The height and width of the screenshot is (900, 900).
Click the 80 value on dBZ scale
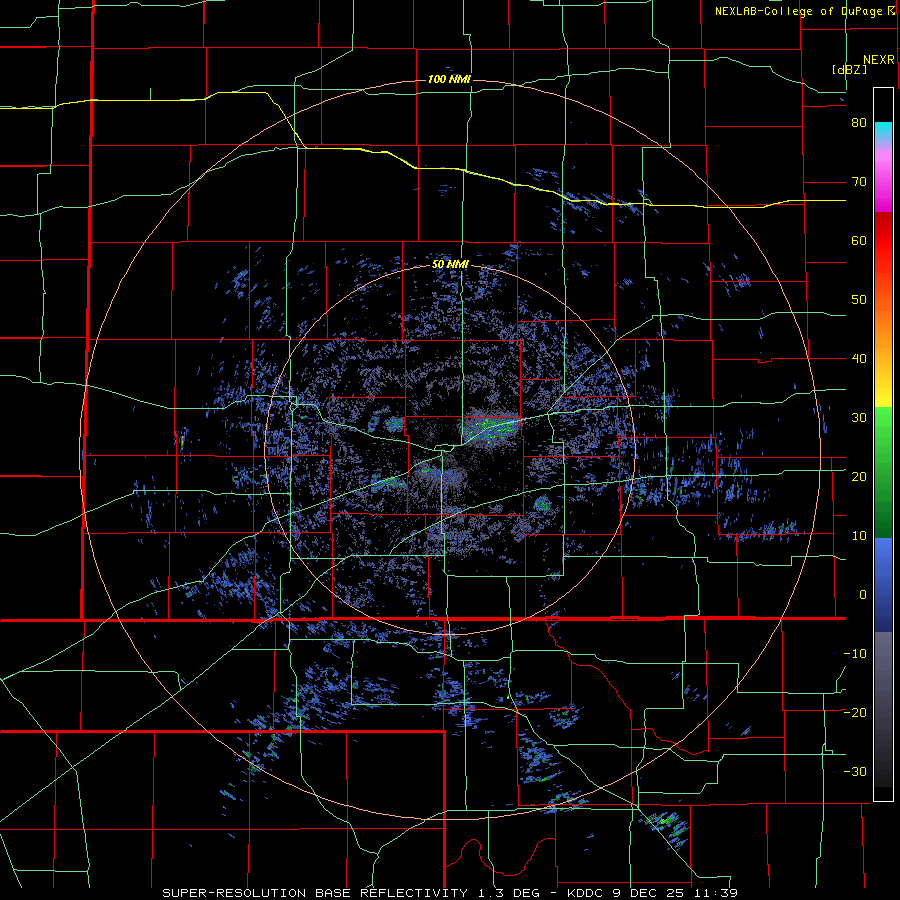click(x=859, y=123)
